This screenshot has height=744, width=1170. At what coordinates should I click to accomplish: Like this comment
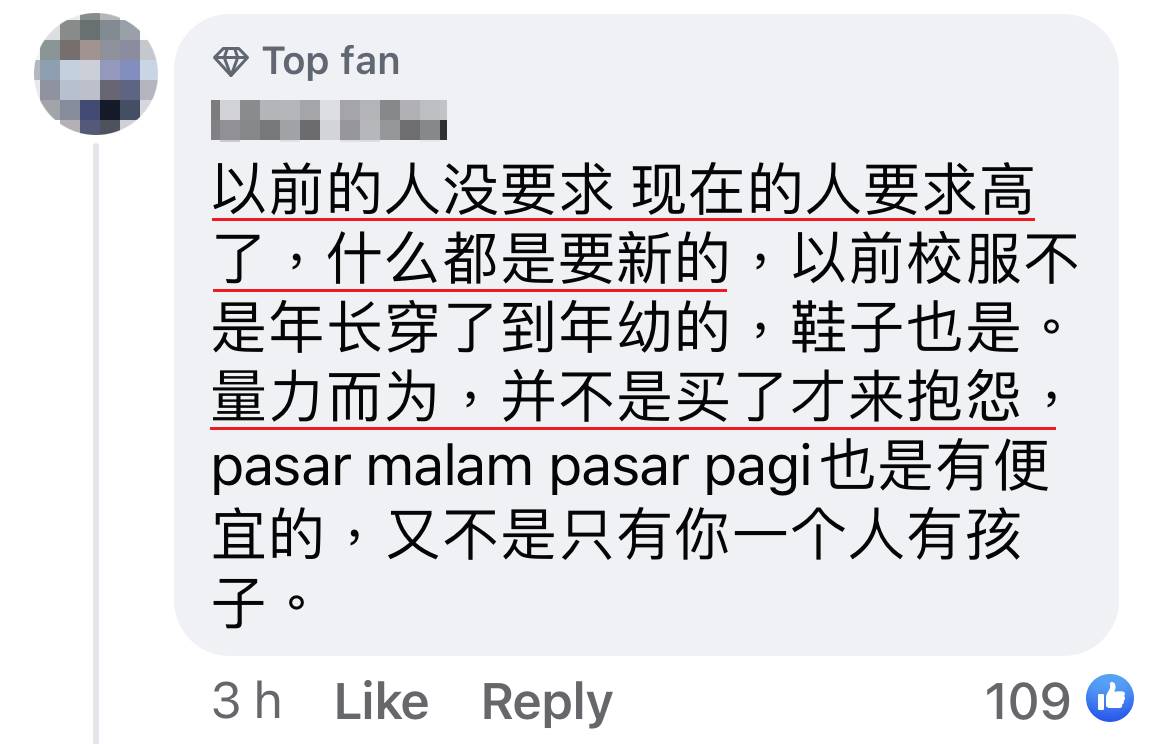(381, 701)
